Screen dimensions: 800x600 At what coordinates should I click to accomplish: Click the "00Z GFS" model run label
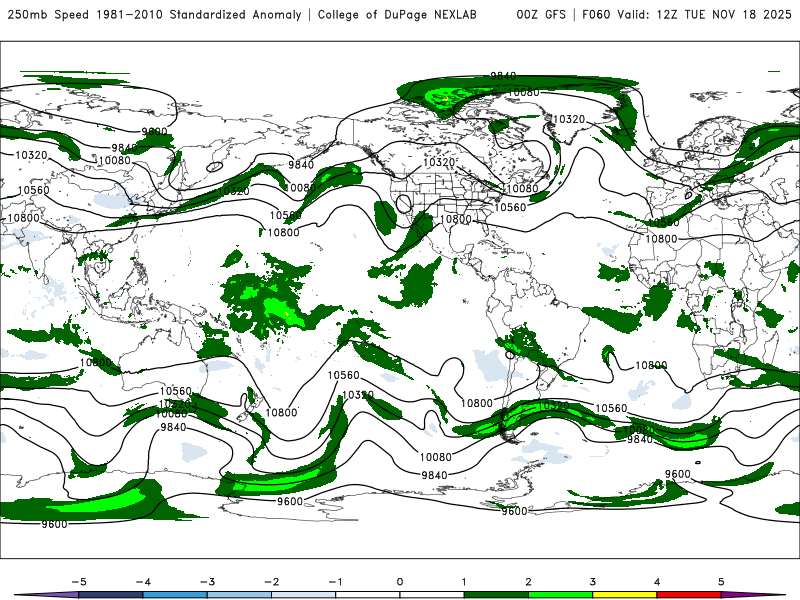pos(541,14)
